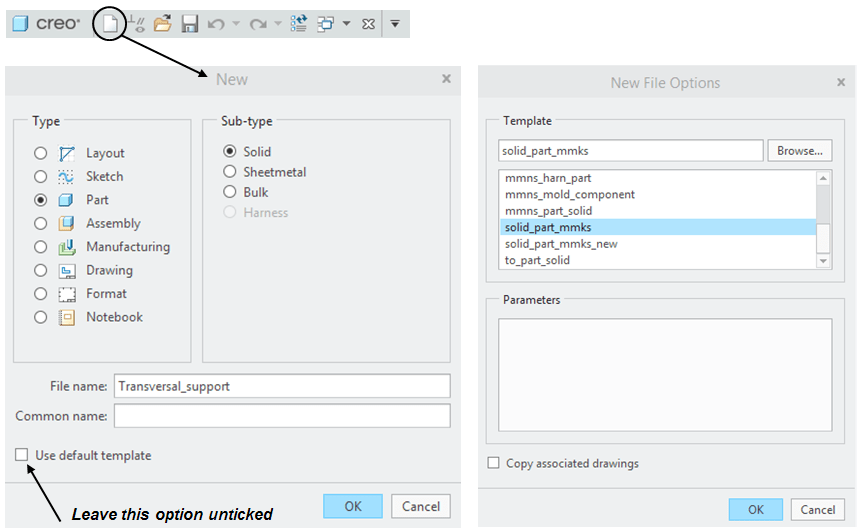
Task: Click the Close window icon in toolbar
Action: click(x=368, y=23)
